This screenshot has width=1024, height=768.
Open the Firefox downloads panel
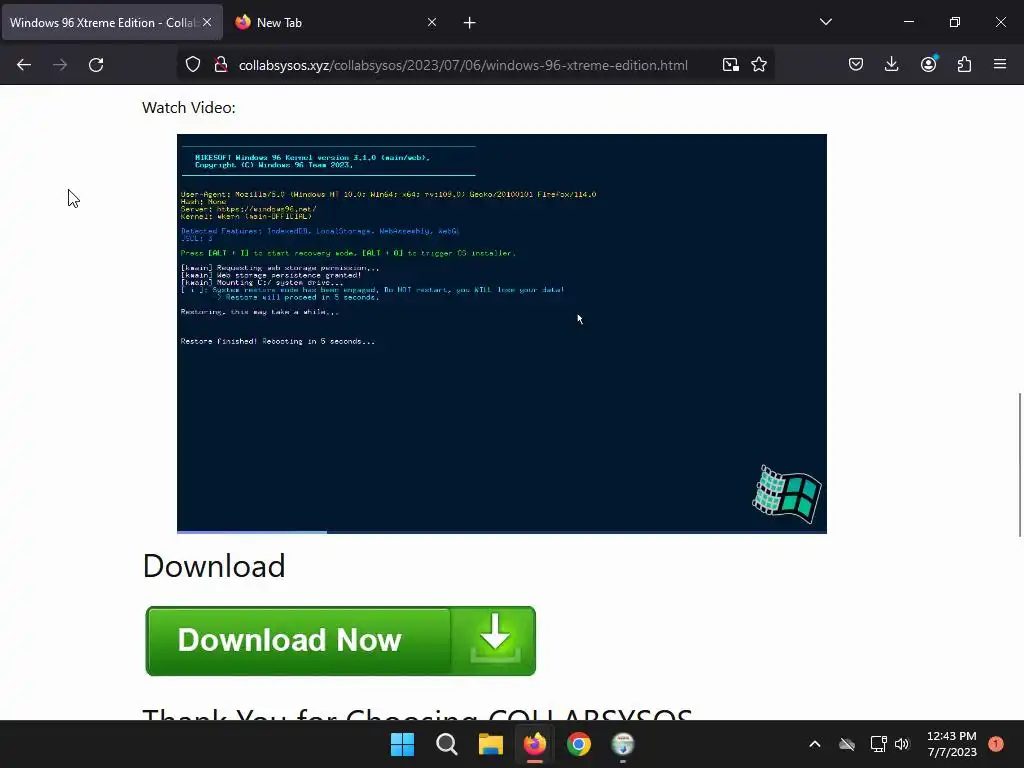891,65
